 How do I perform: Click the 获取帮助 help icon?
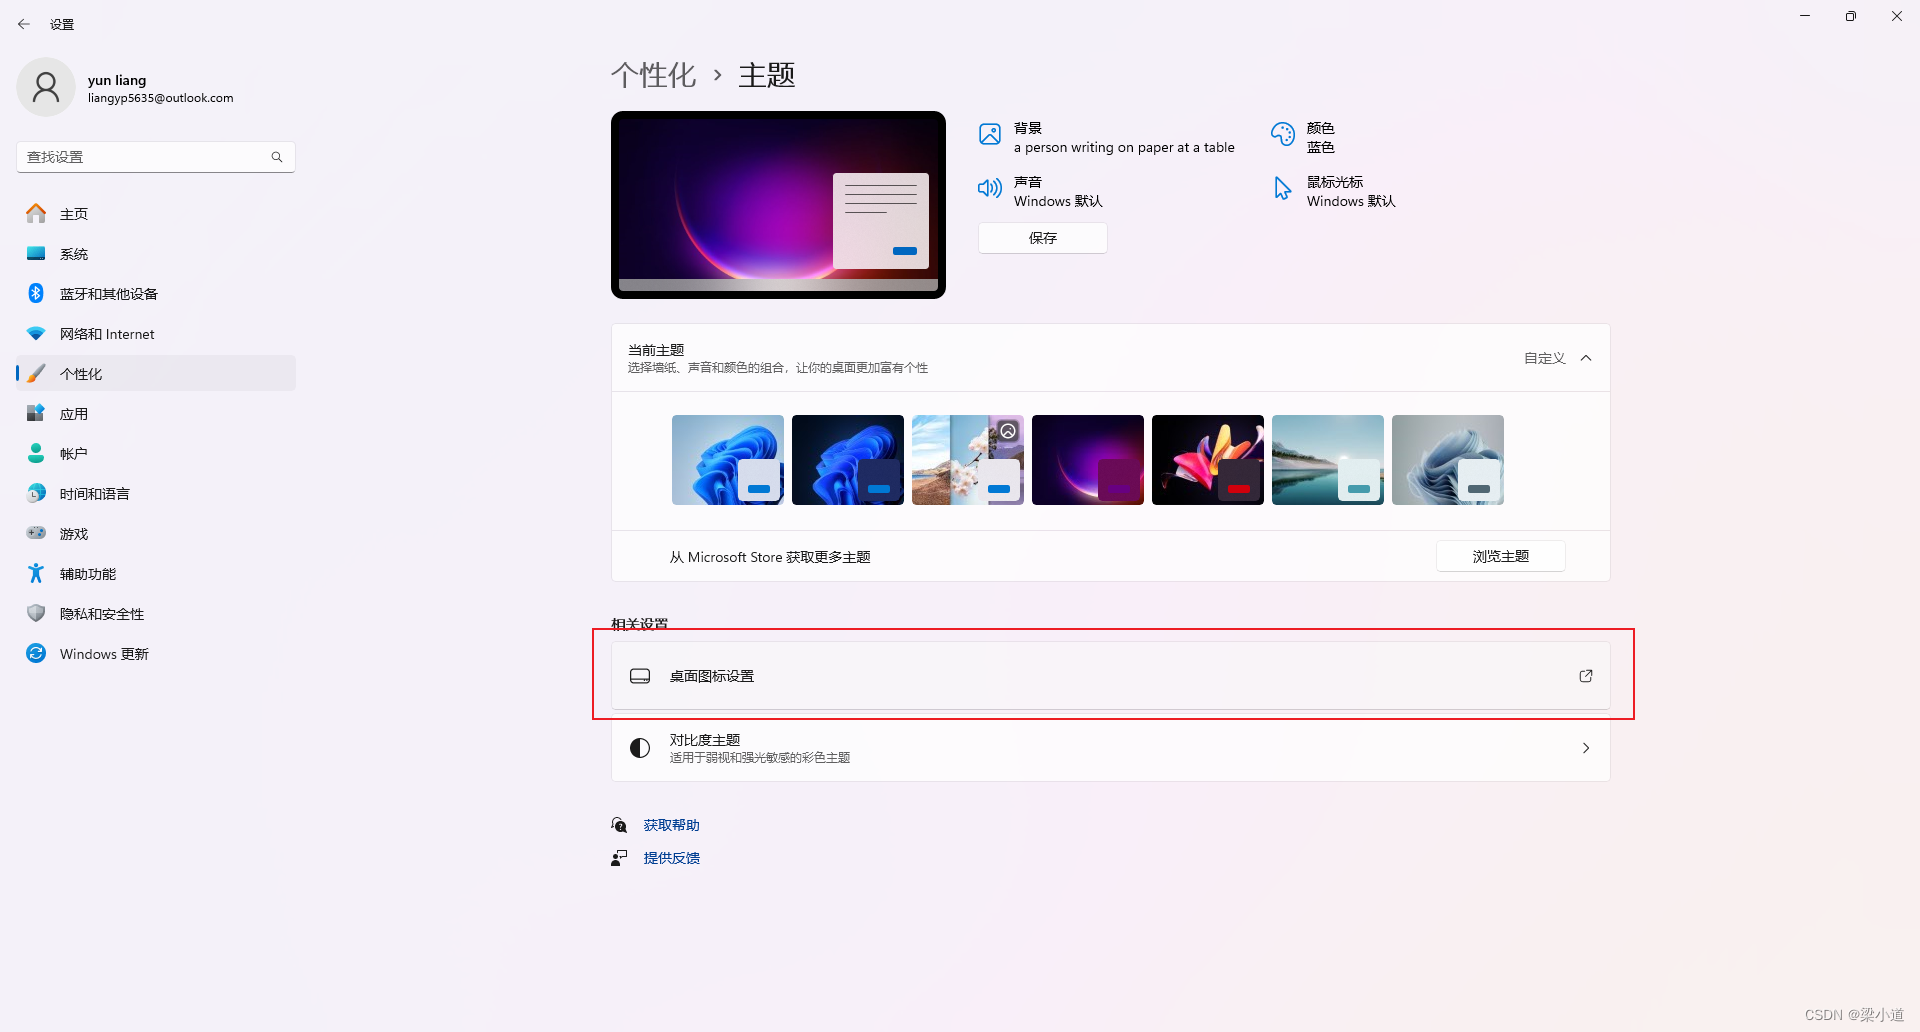tap(619, 825)
